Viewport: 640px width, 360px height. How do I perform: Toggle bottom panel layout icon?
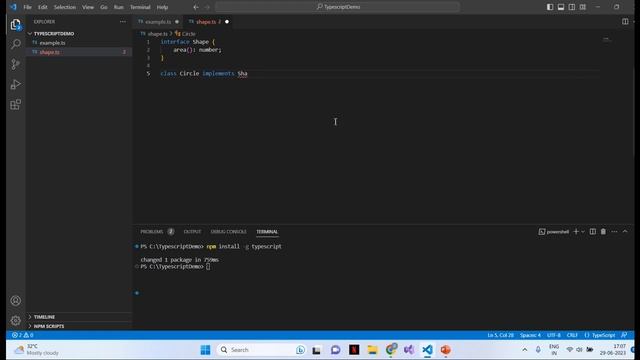pyautogui.click(x=561, y=7)
